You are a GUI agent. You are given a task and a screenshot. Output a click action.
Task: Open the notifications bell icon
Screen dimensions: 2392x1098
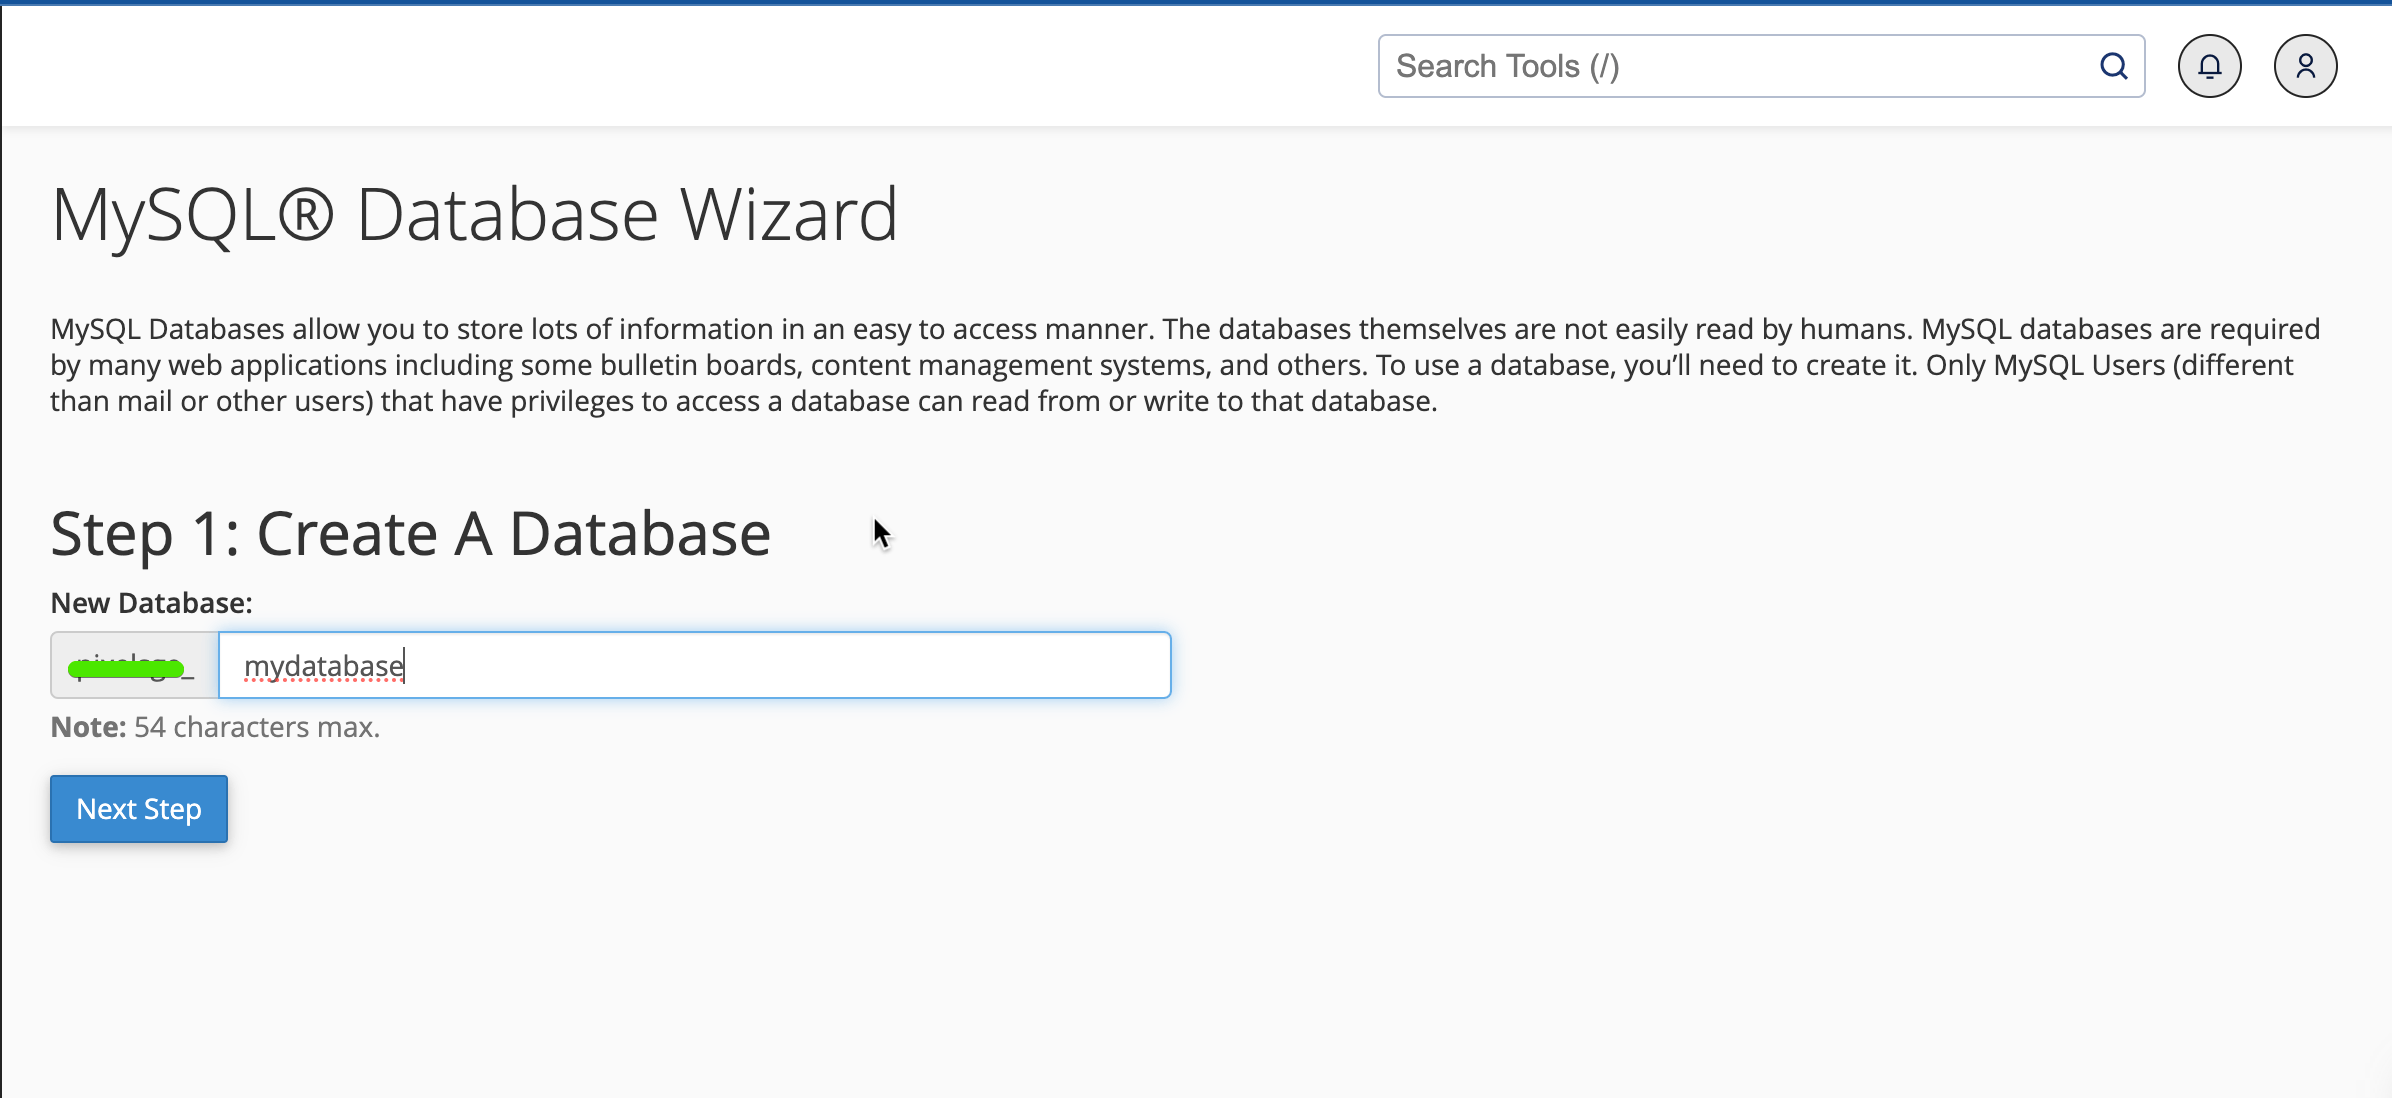click(2209, 66)
